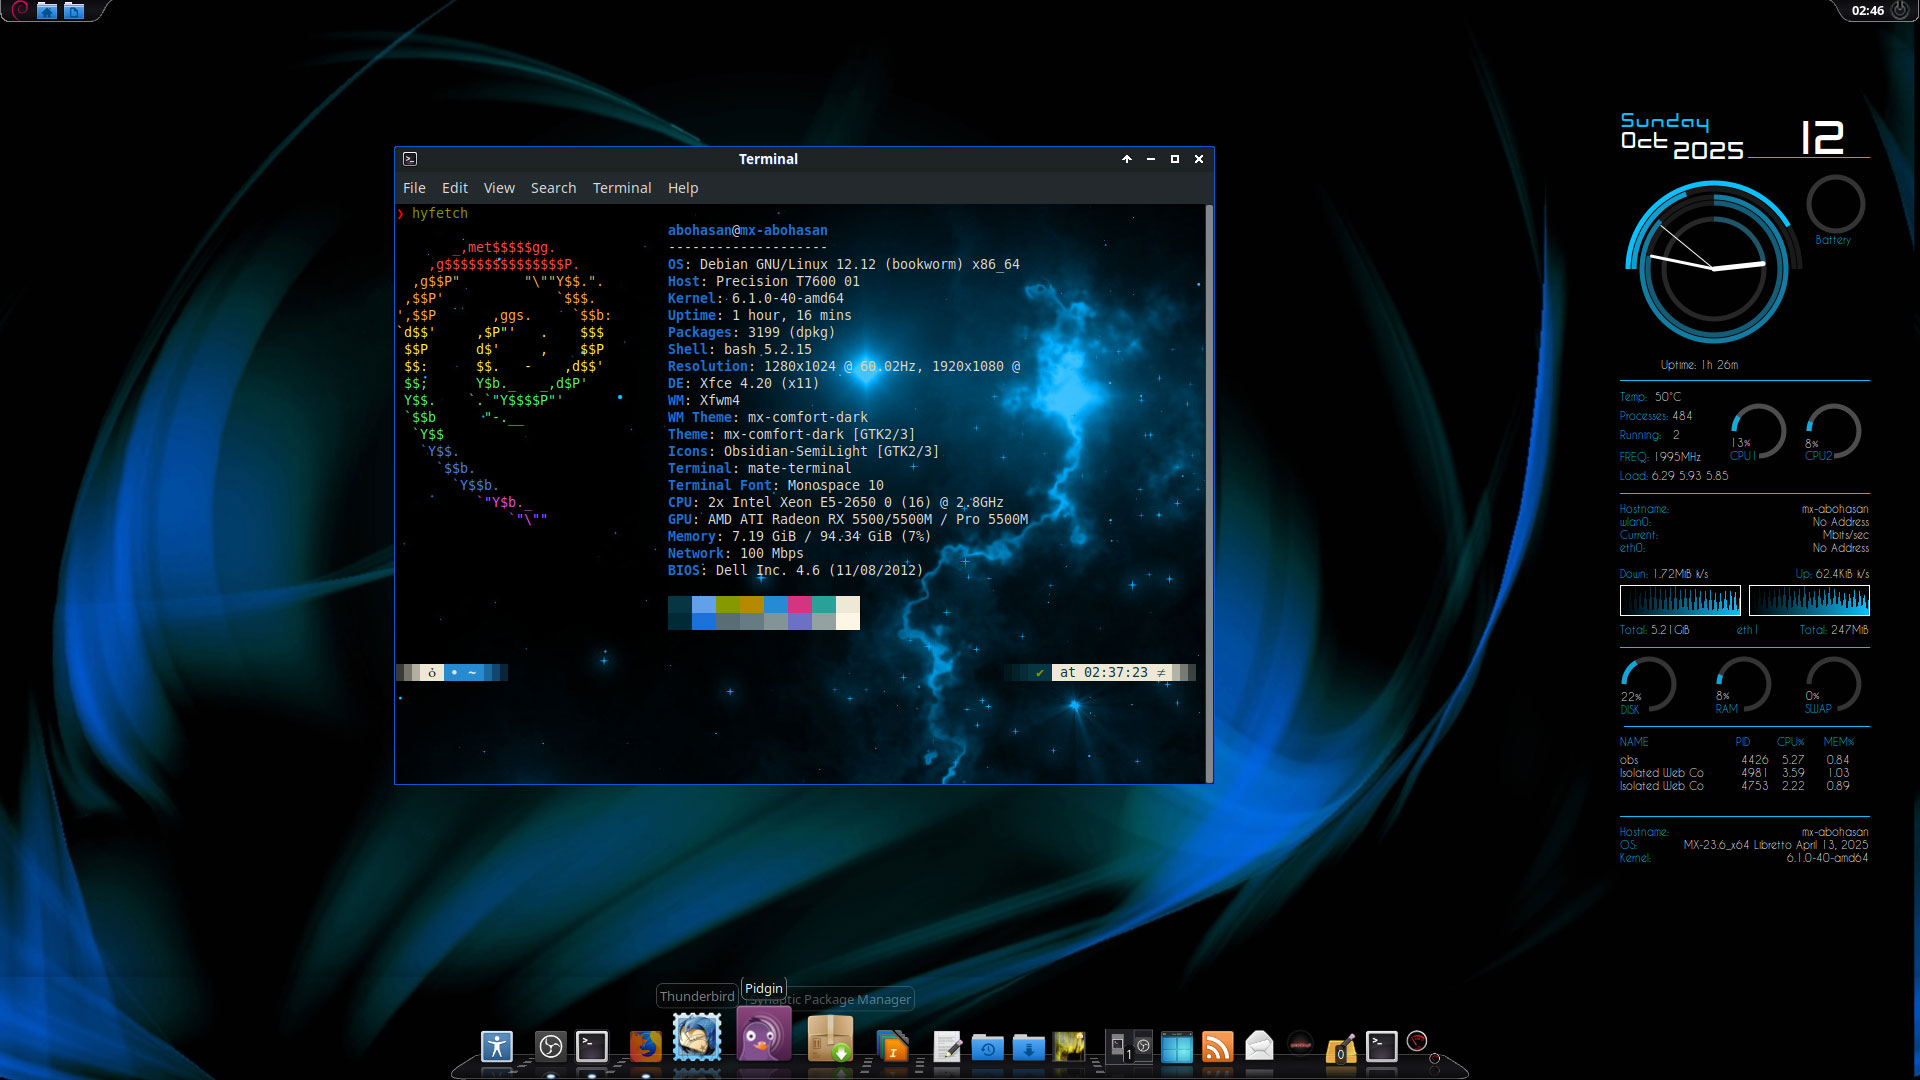Click the documents folder panel icon

tap(74, 10)
